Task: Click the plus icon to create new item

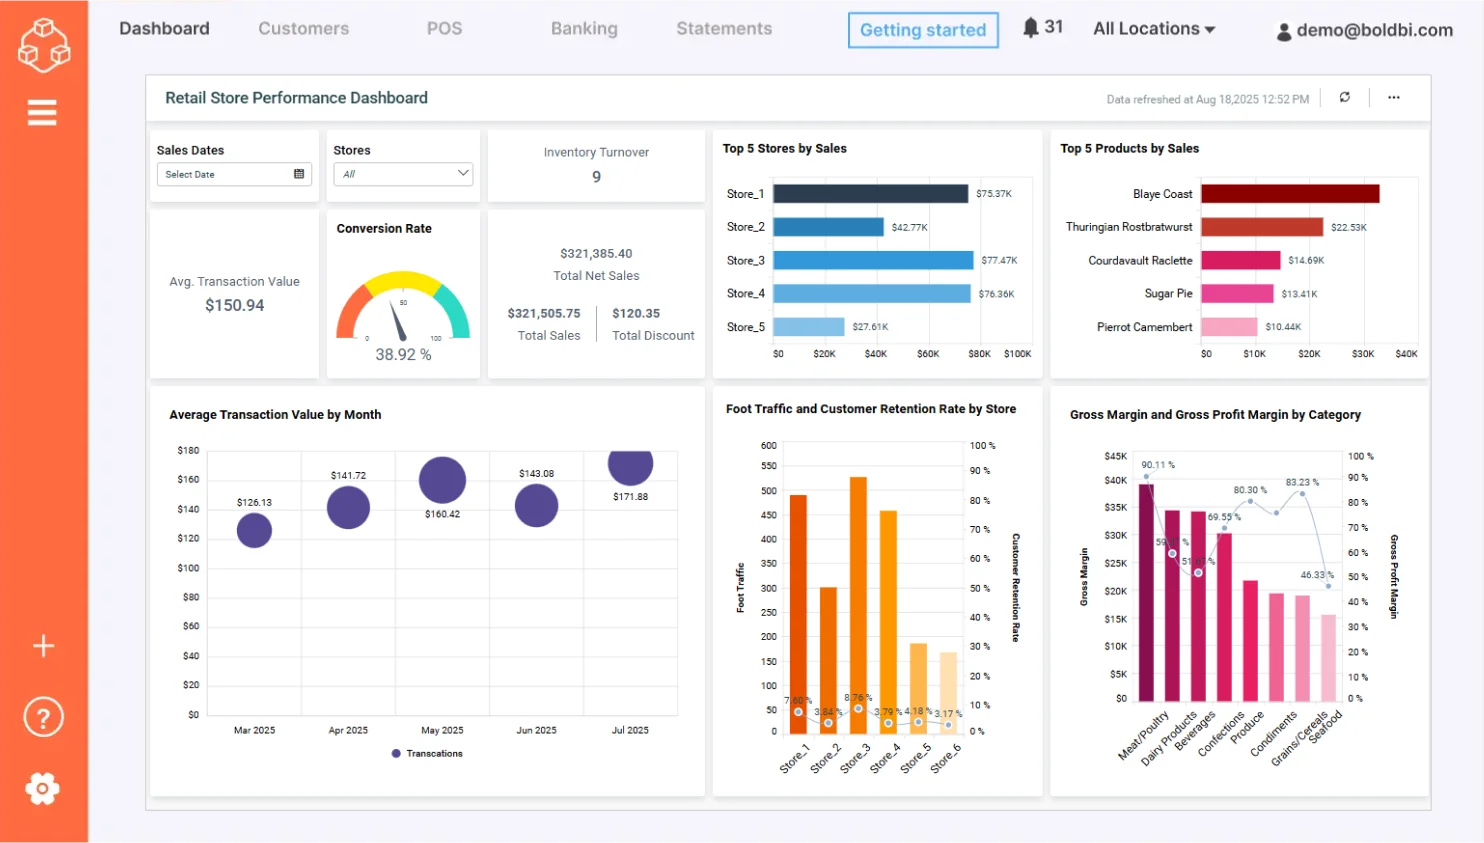Action: point(43,645)
